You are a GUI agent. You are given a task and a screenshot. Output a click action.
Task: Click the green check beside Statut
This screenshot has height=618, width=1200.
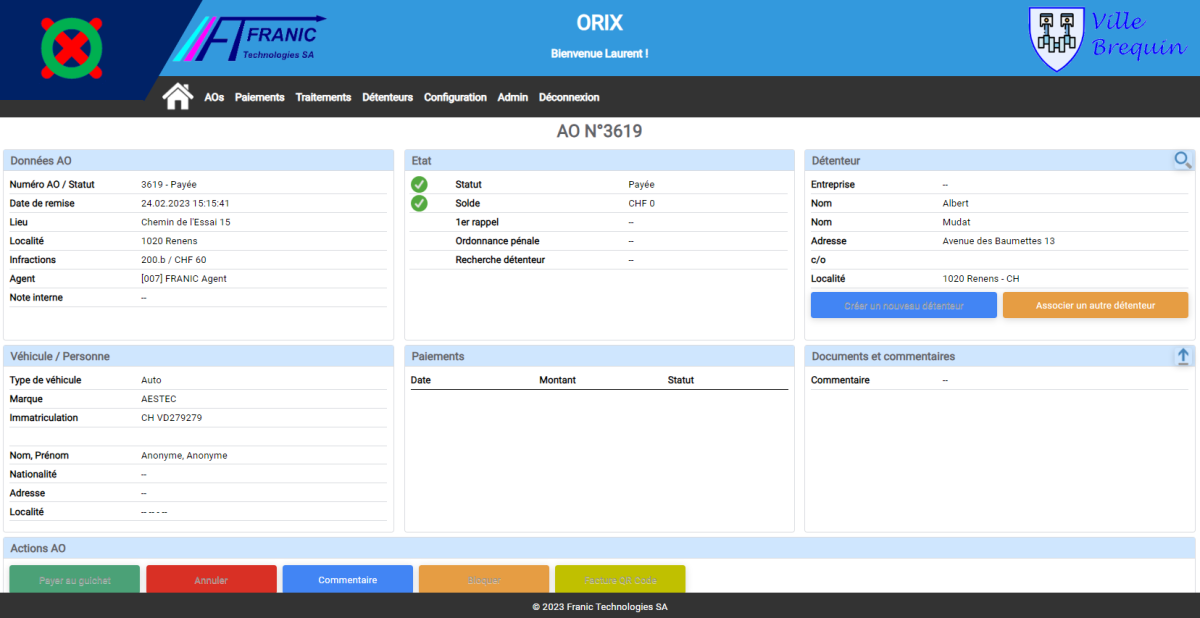coord(419,184)
